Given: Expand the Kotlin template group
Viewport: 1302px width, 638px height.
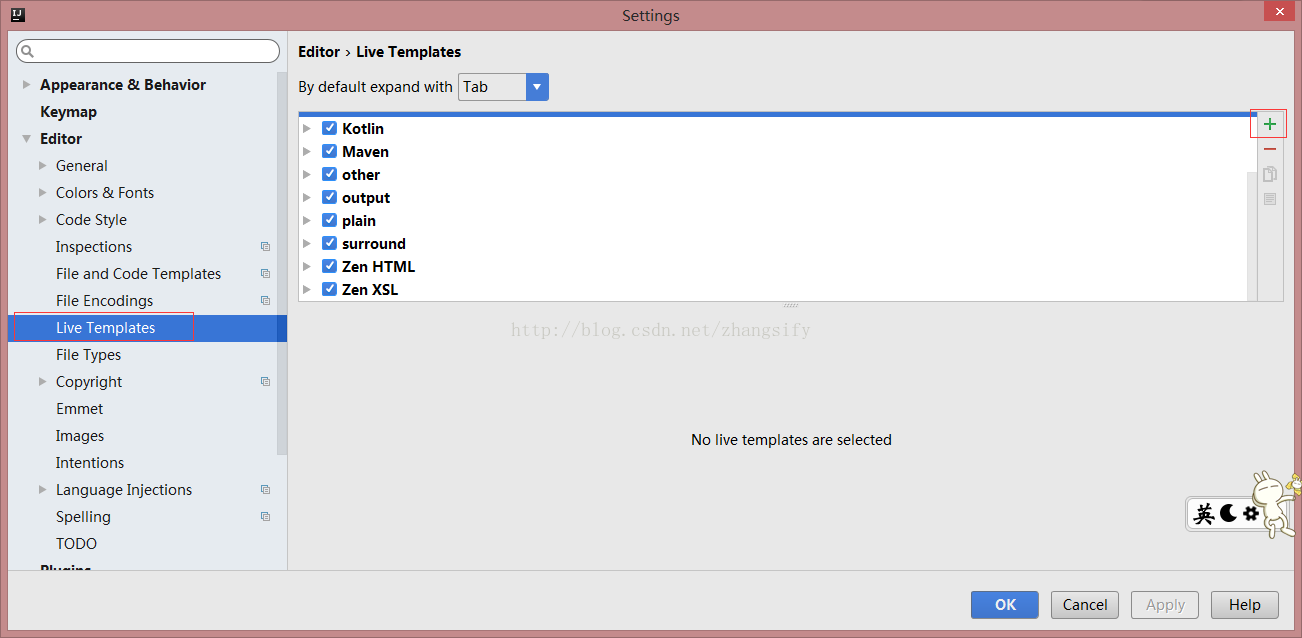Looking at the screenshot, I should (307, 128).
